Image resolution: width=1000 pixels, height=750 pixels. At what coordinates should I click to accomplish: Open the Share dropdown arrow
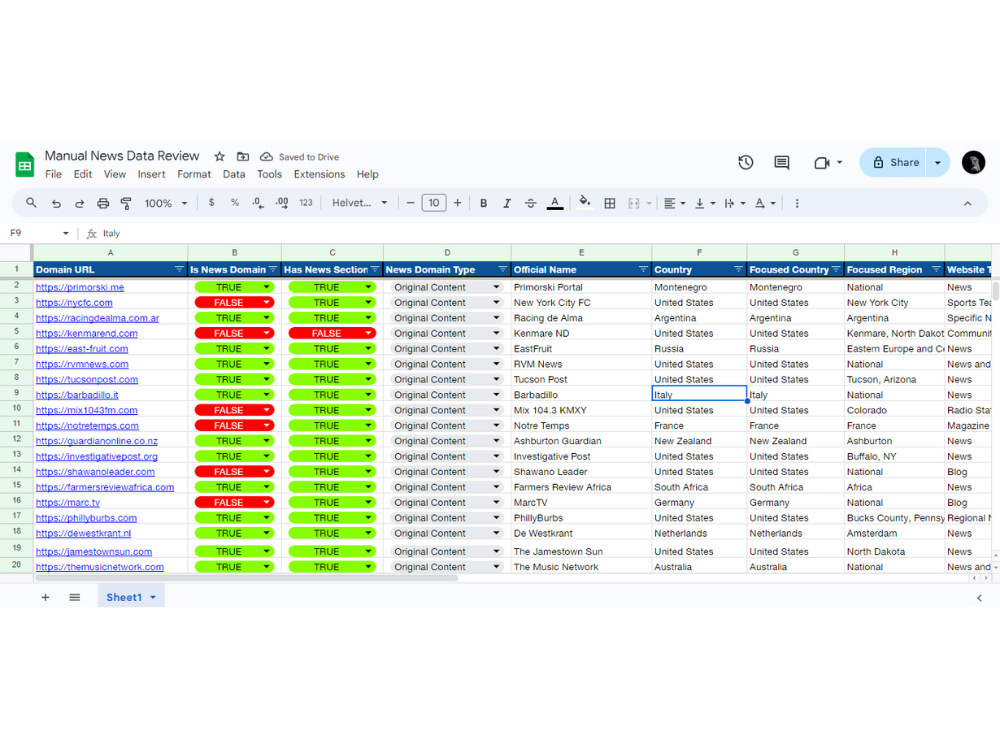pyautogui.click(x=938, y=162)
